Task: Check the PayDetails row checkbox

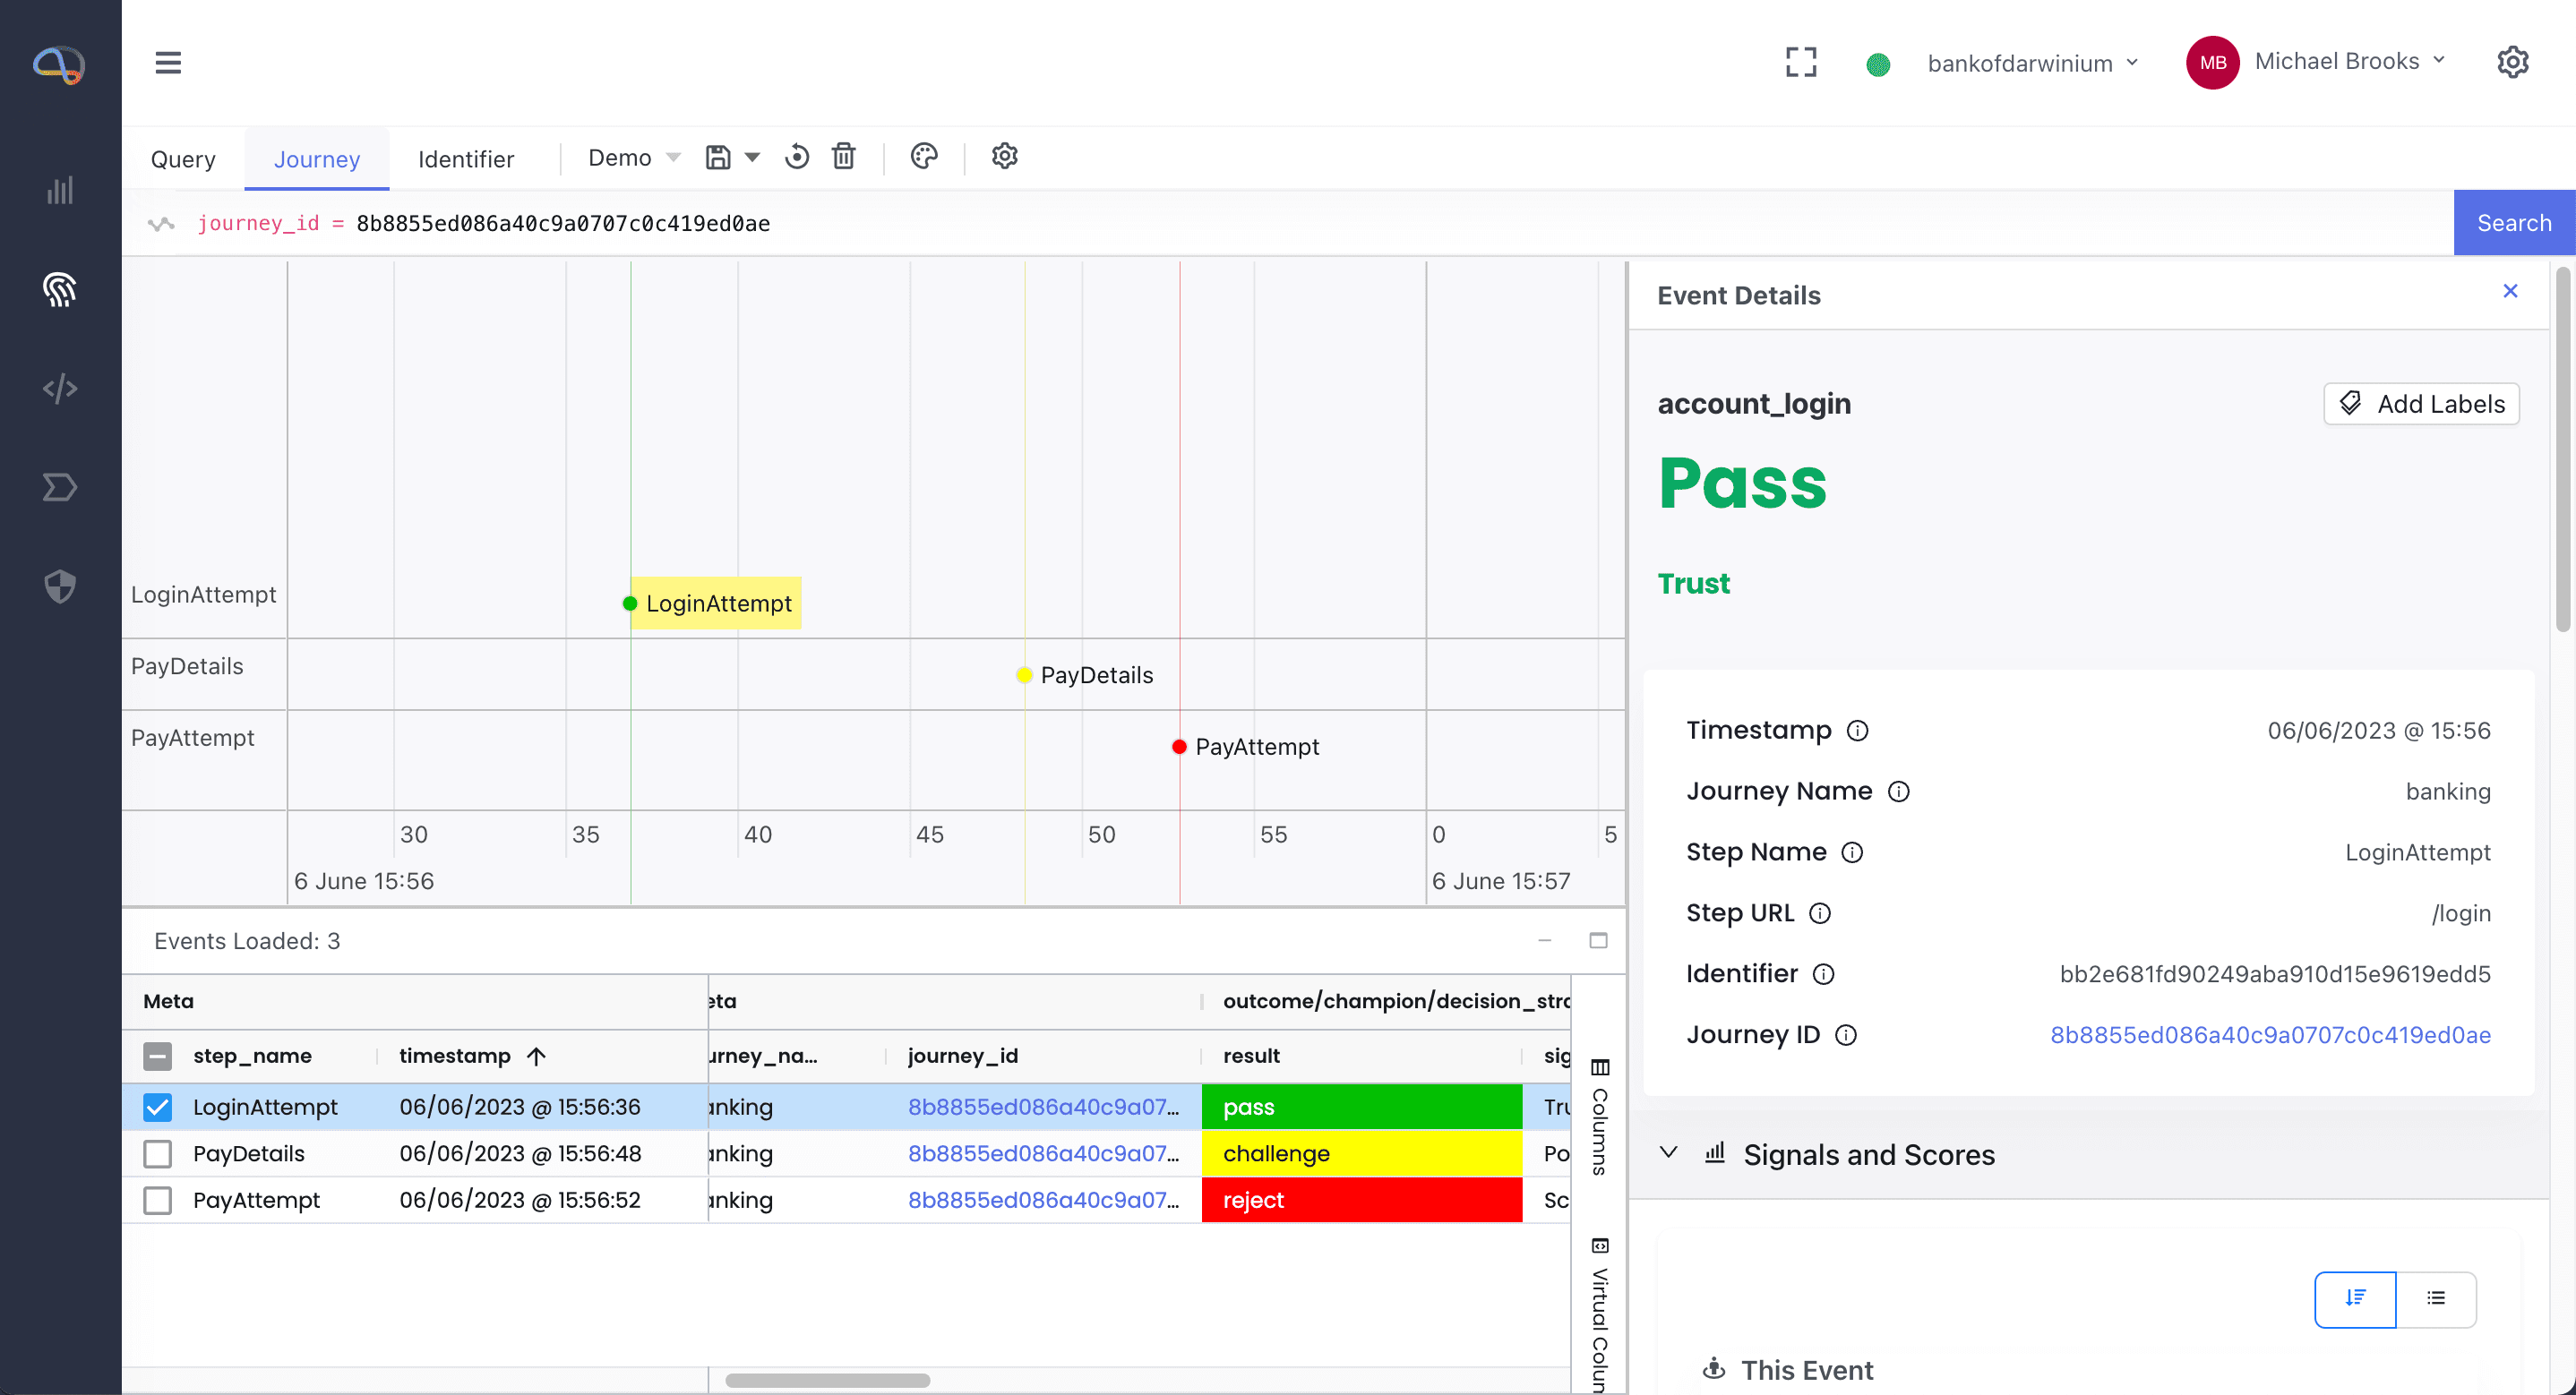Action: tap(158, 1153)
